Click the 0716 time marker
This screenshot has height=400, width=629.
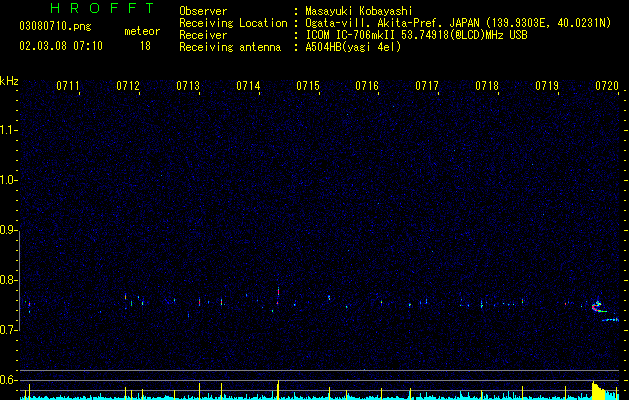pyautogui.click(x=367, y=85)
